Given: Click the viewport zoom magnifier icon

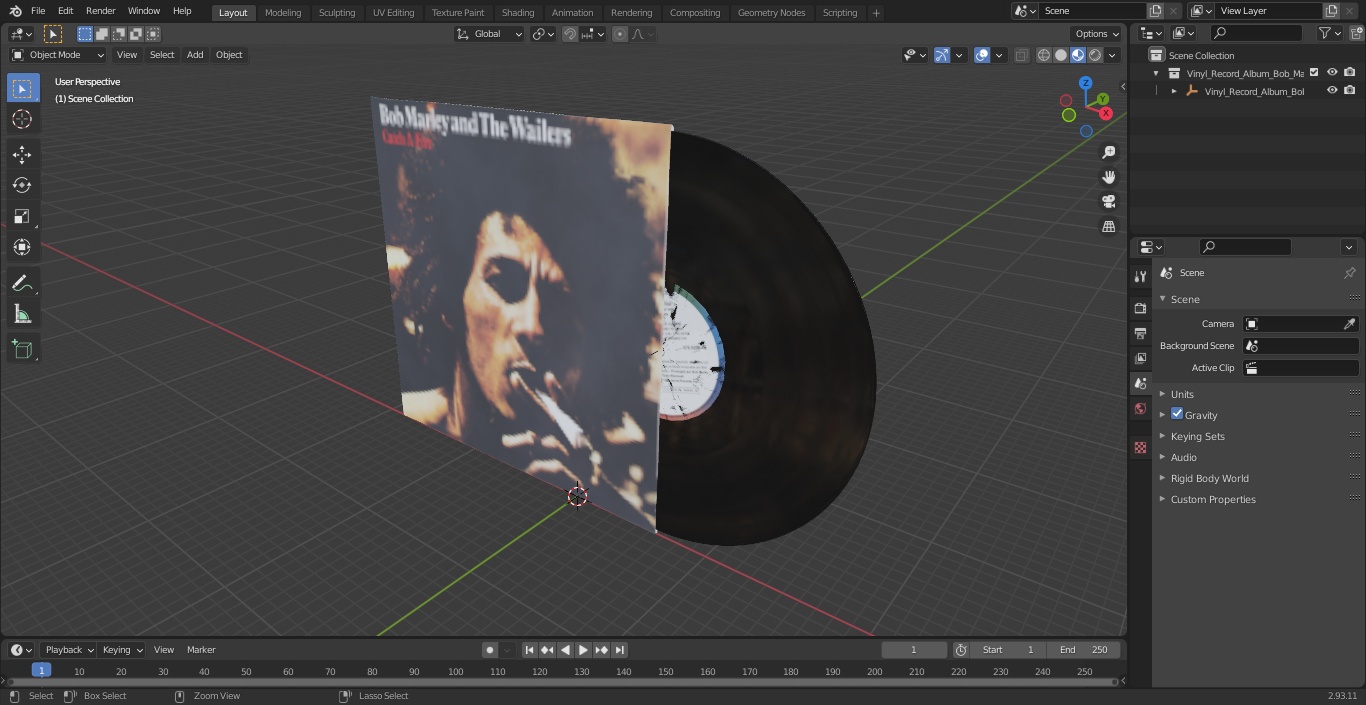Looking at the screenshot, I should click(x=1108, y=152).
